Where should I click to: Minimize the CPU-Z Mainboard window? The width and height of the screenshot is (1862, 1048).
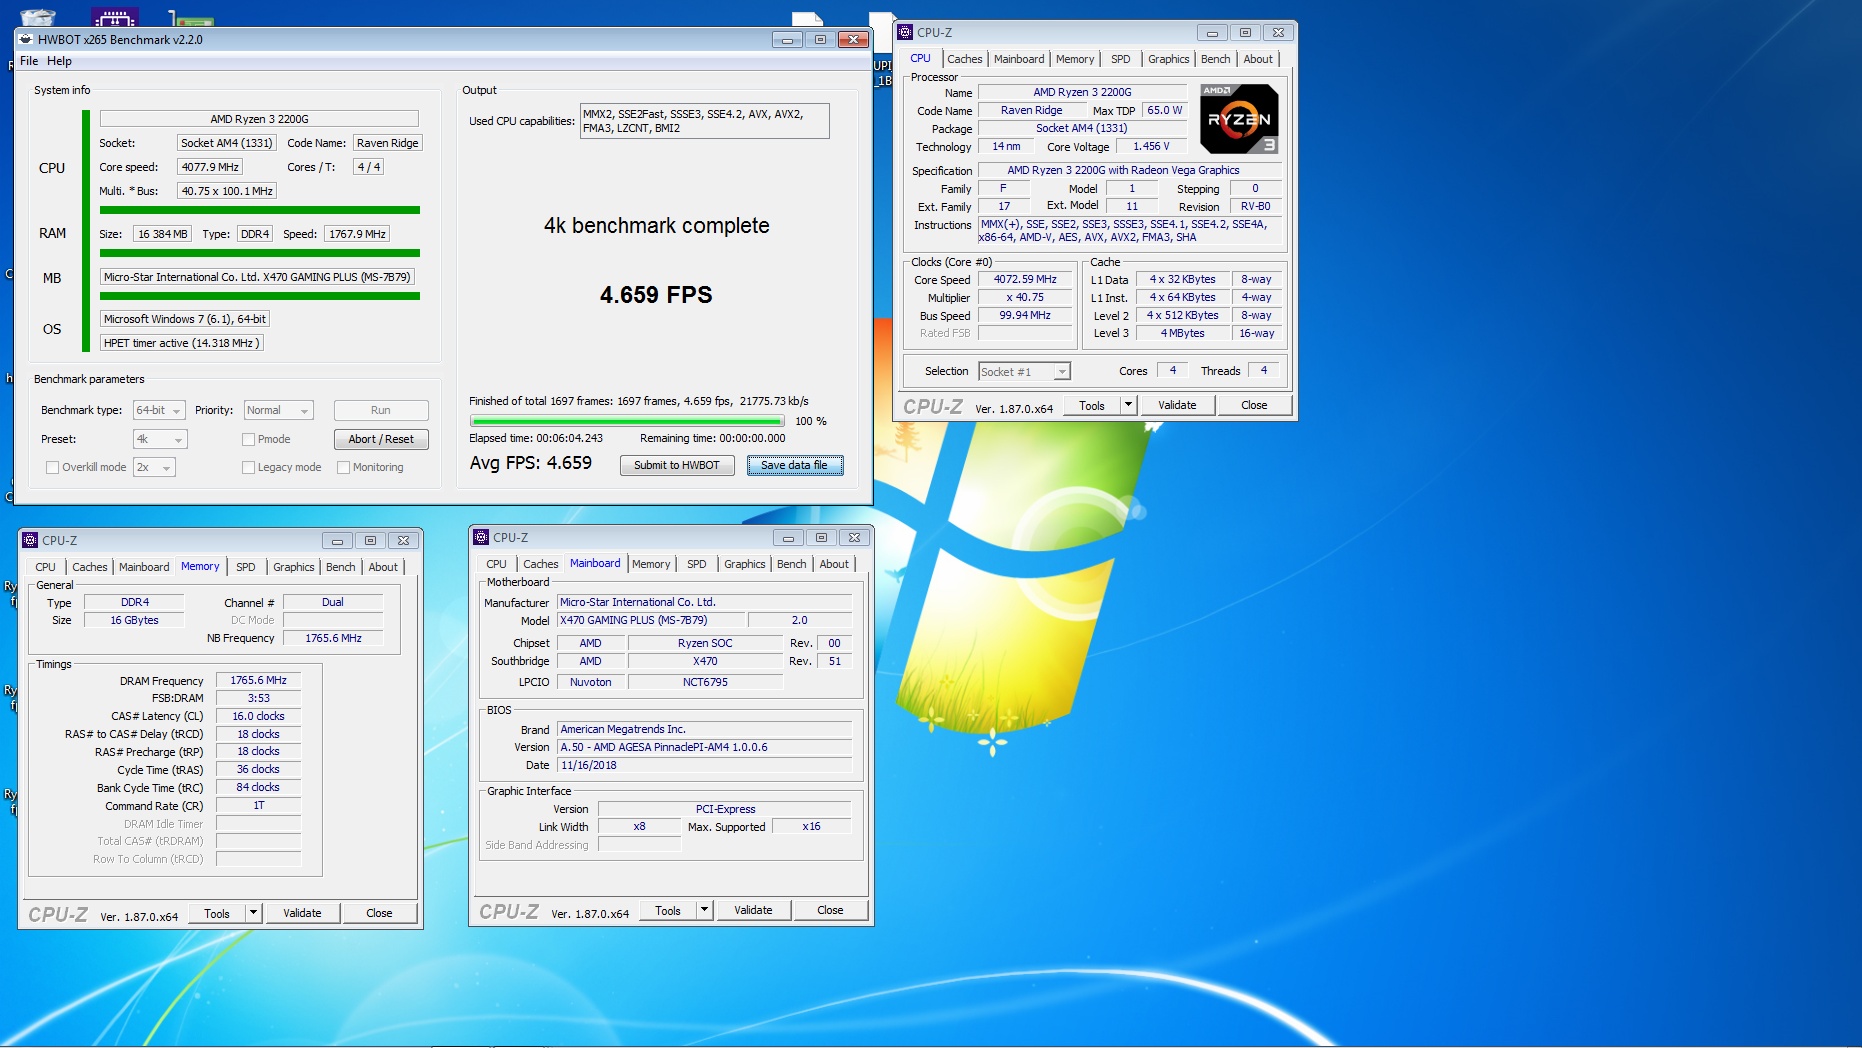788,538
